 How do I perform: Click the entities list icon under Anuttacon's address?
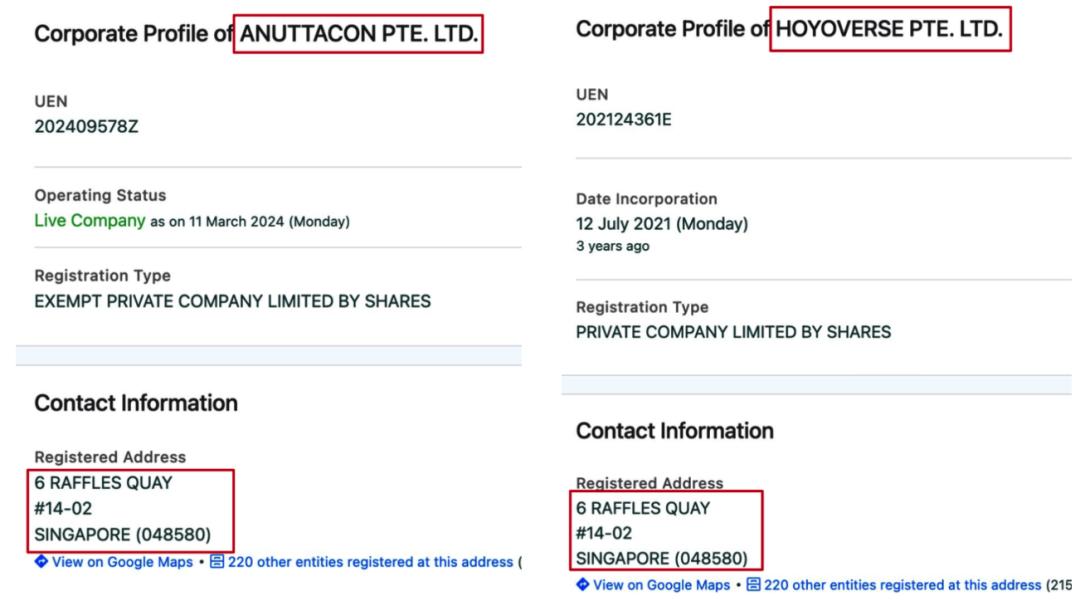pyautogui.click(x=216, y=562)
